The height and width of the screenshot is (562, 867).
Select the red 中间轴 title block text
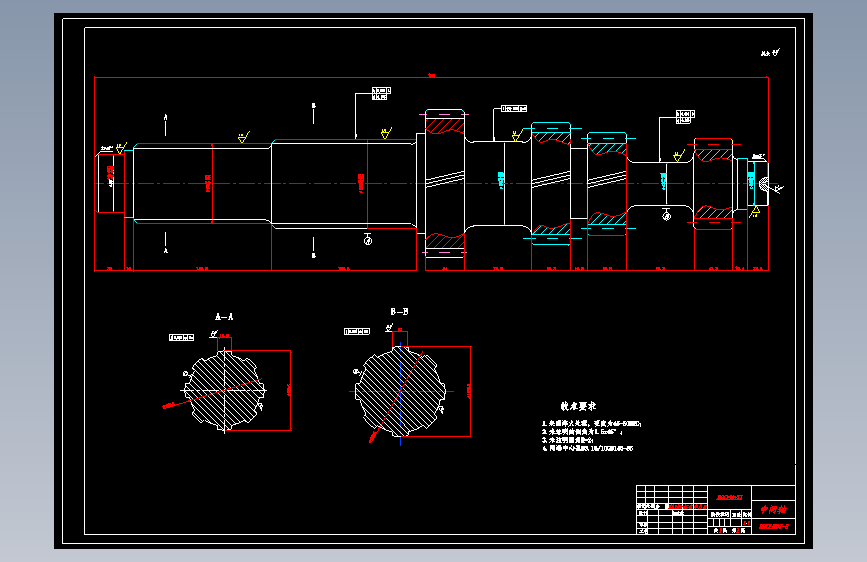click(773, 509)
